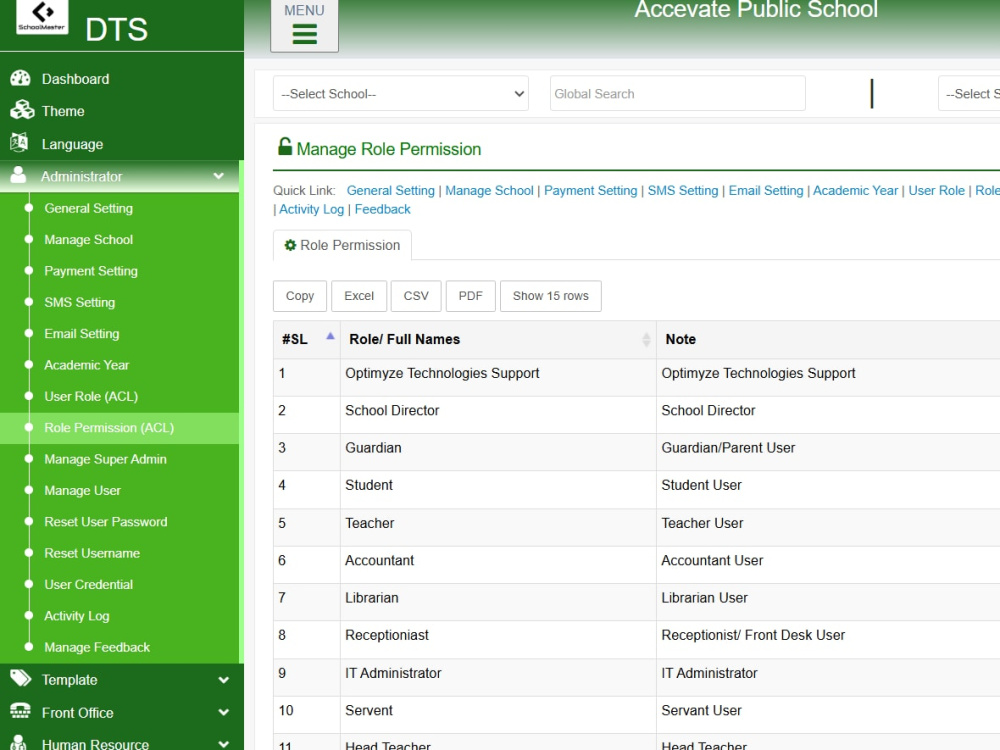
Task: Click the Human Resource person icon
Action: tap(19, 742)
